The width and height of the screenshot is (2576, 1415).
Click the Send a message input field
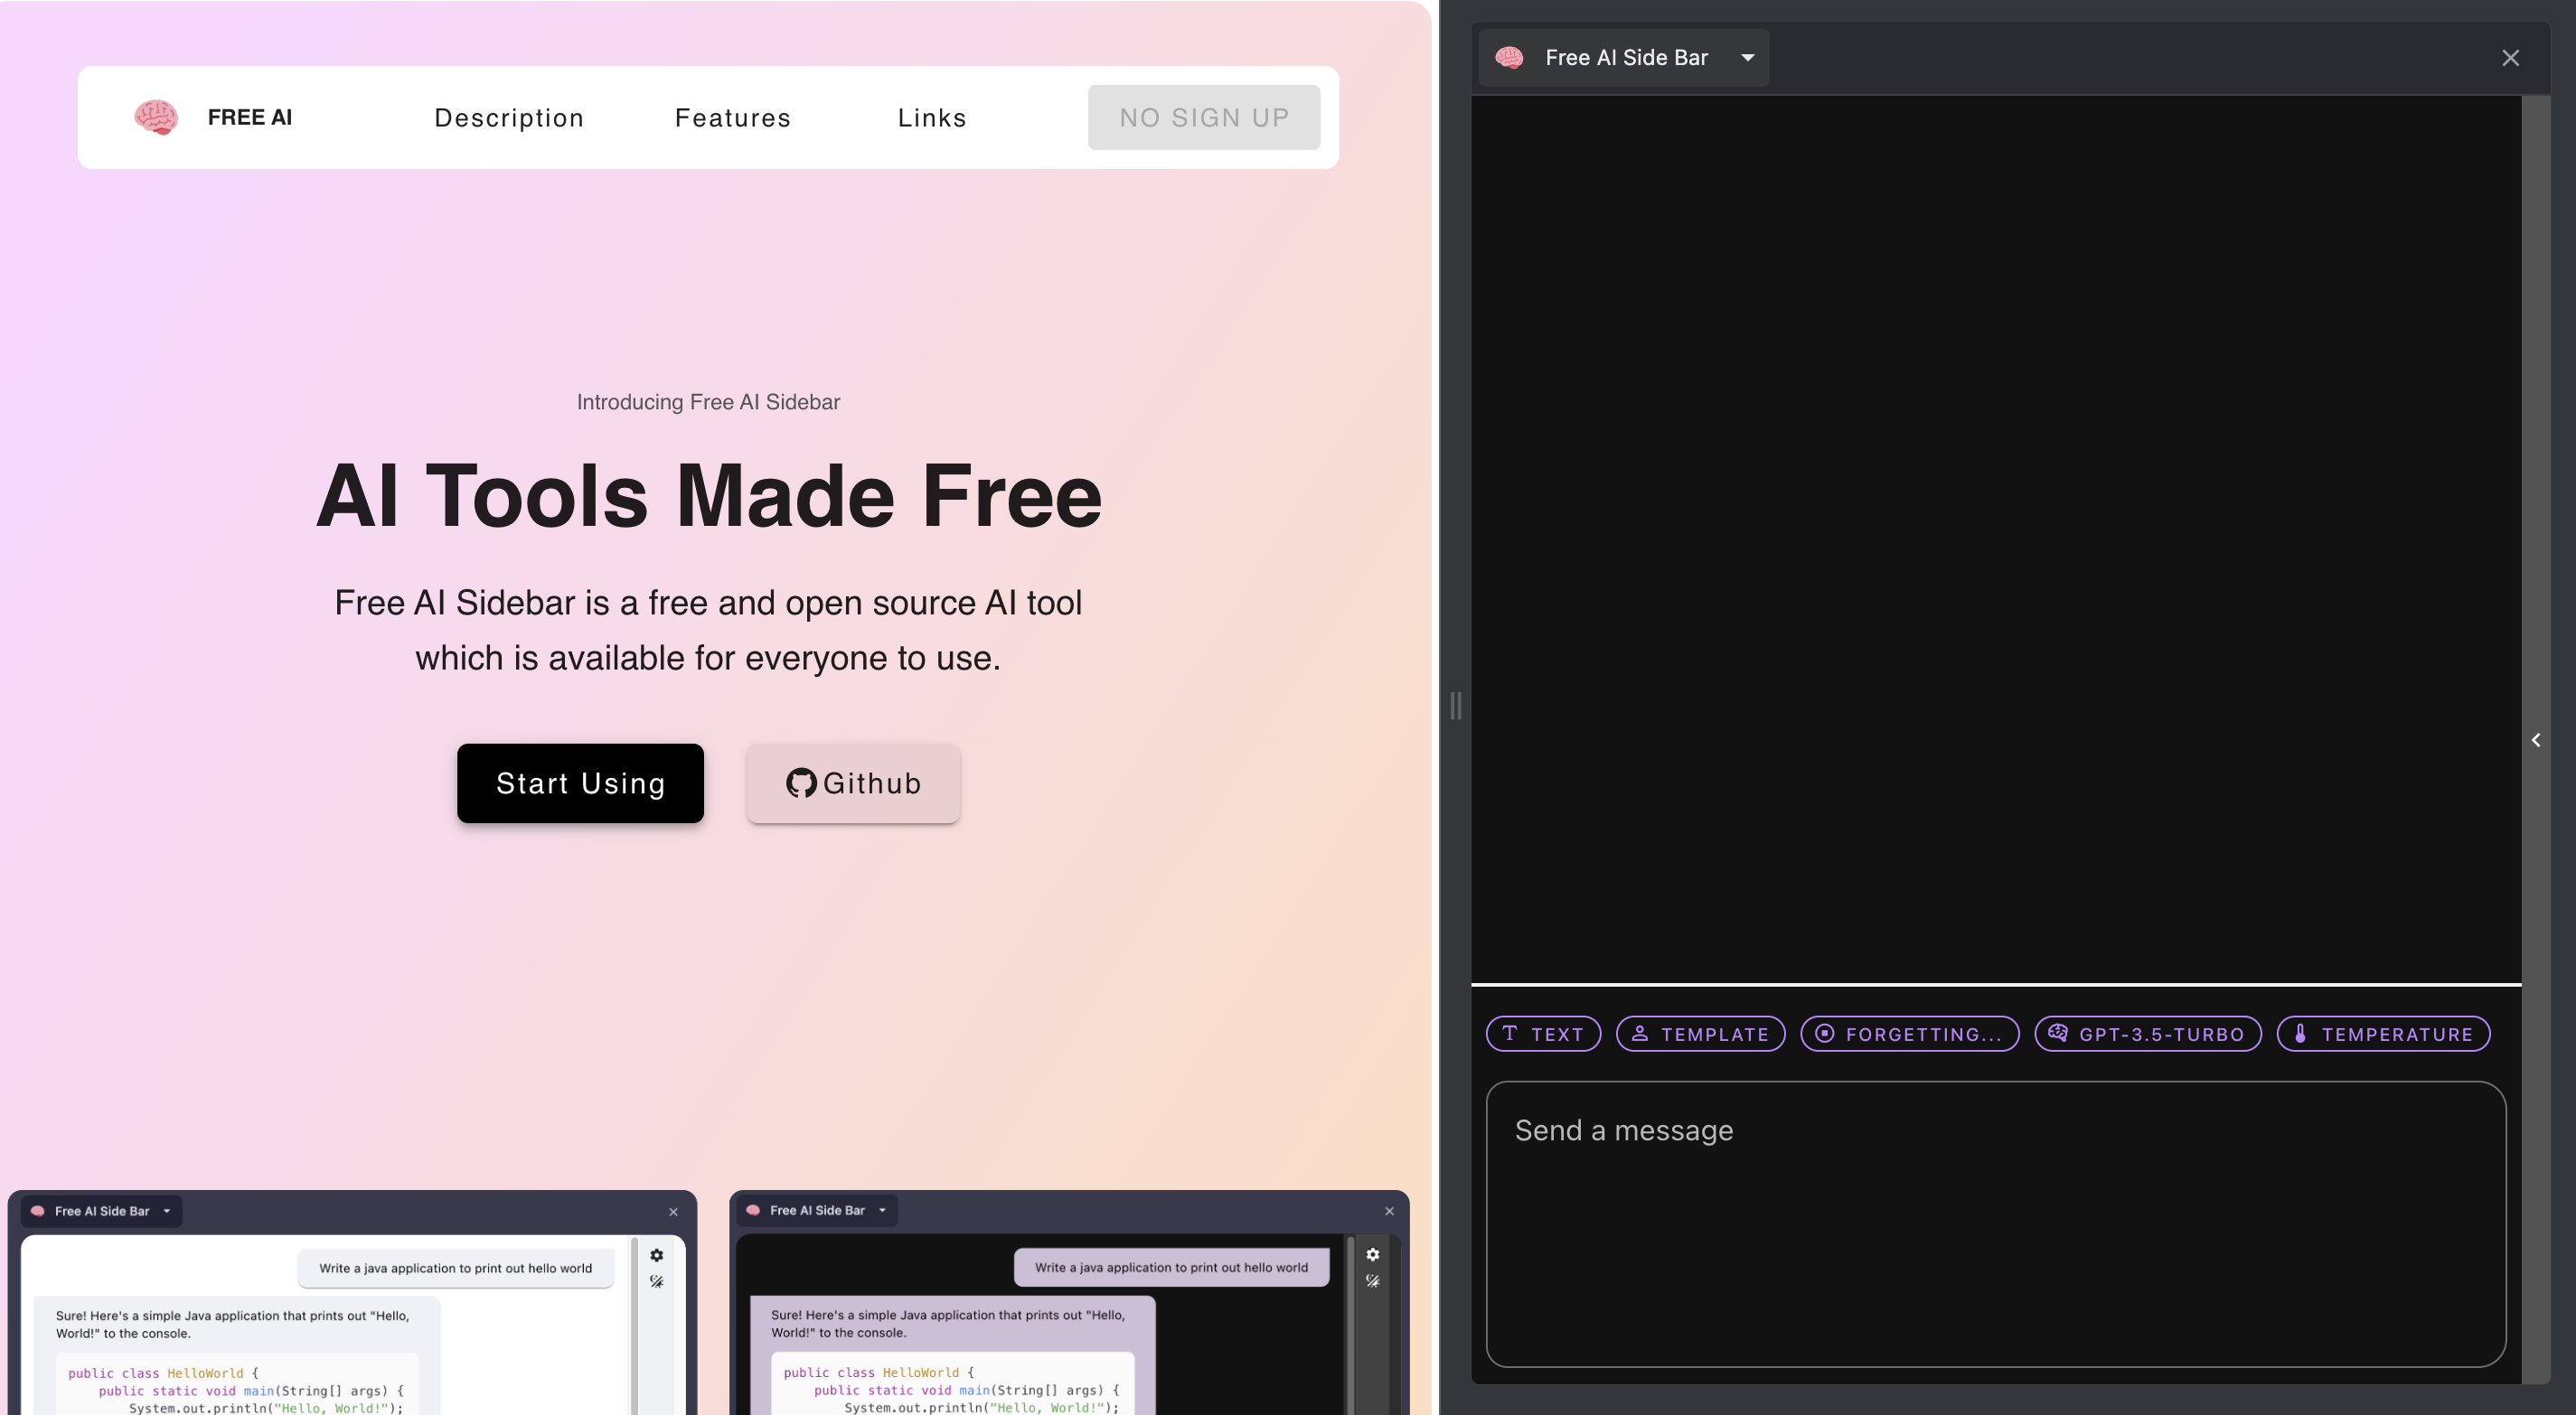click(1995, 1223)
